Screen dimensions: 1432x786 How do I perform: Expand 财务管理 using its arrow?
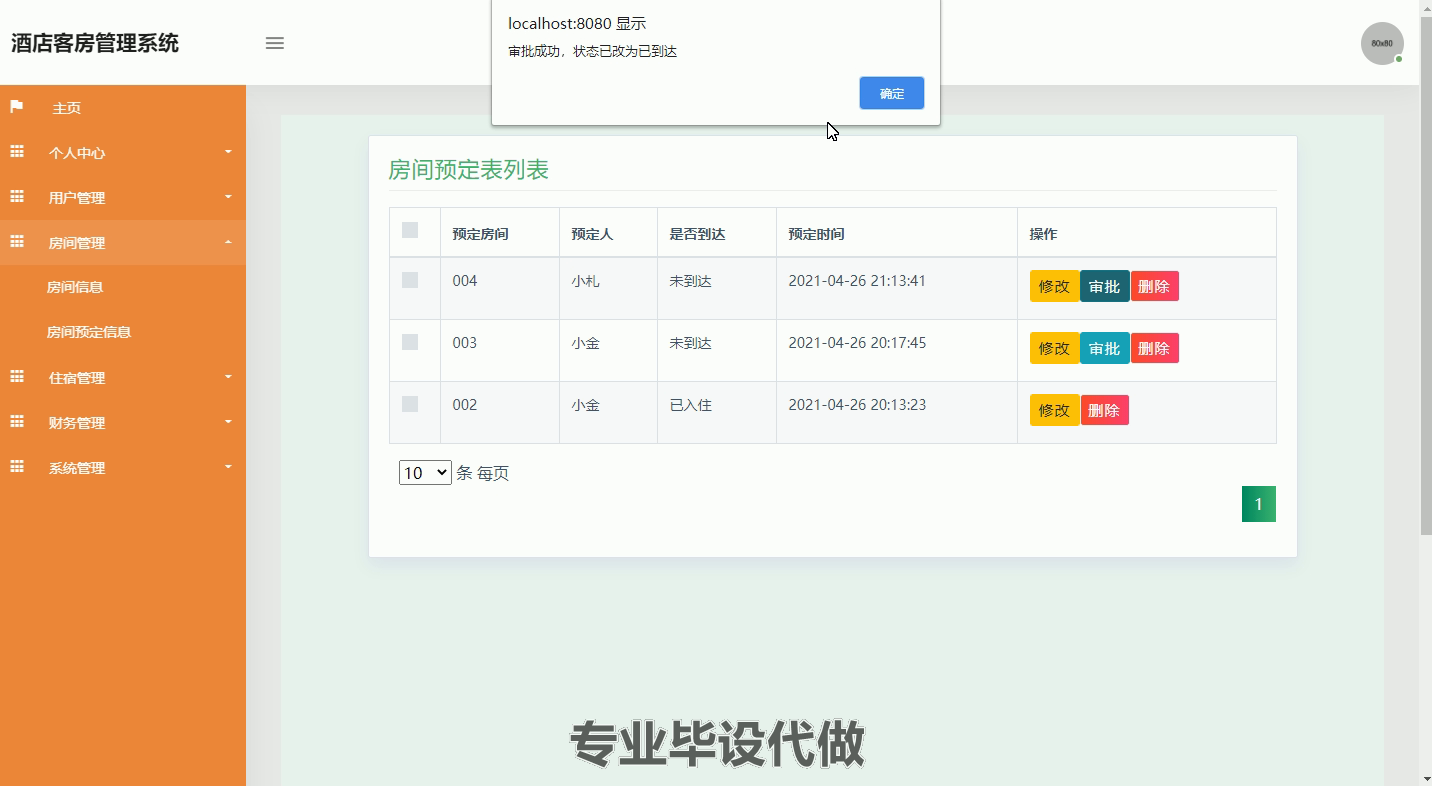[228, 422]
